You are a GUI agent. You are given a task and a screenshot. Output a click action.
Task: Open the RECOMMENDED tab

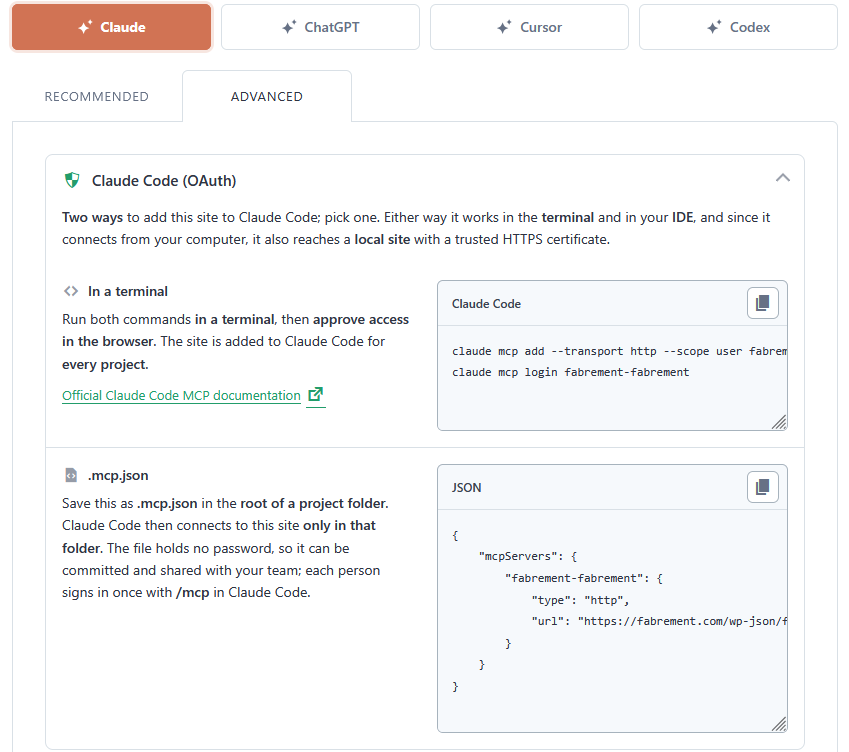pos(96,96)
